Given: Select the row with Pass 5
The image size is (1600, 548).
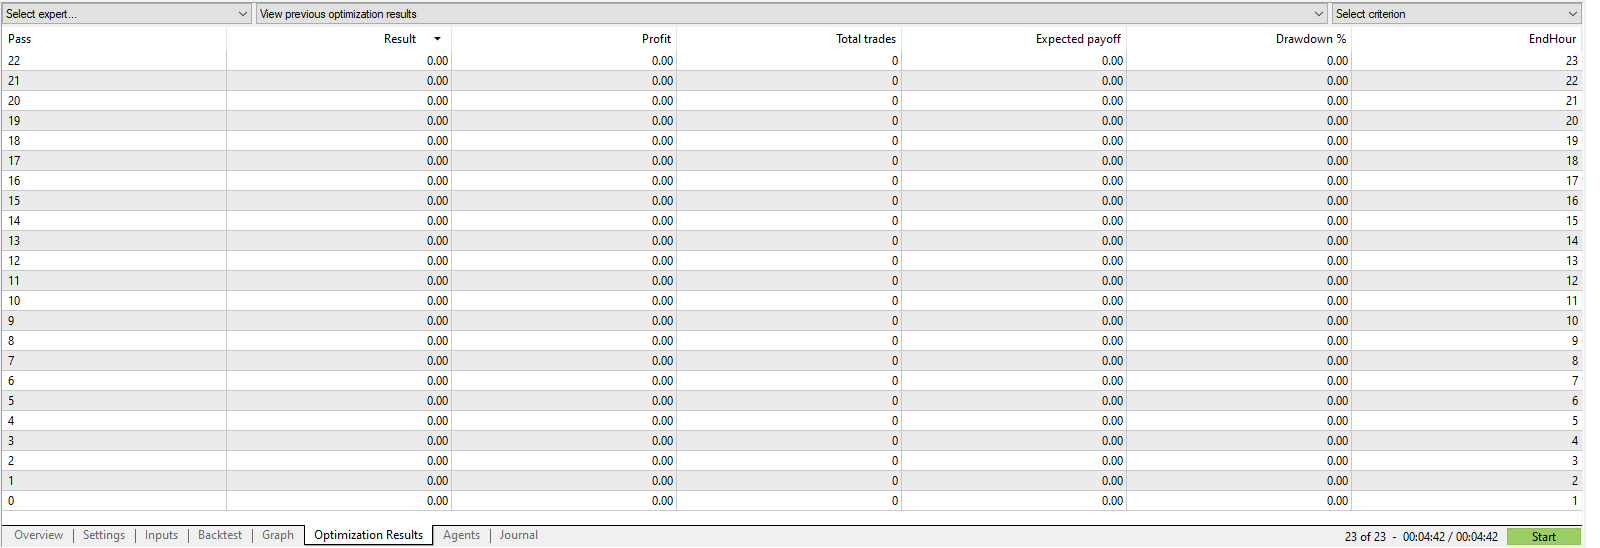Looking at the screenshot, I should 791,401.
